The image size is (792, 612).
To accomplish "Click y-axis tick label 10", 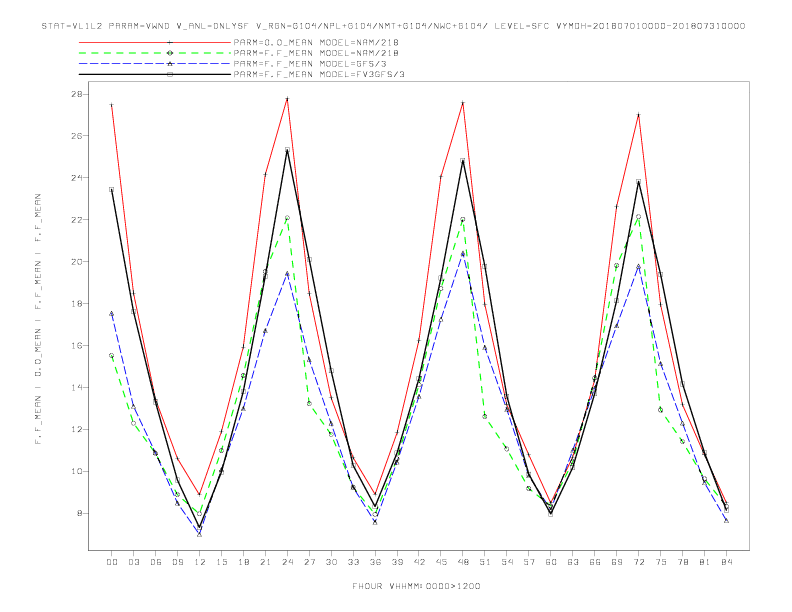I will [x=77, y=471].
